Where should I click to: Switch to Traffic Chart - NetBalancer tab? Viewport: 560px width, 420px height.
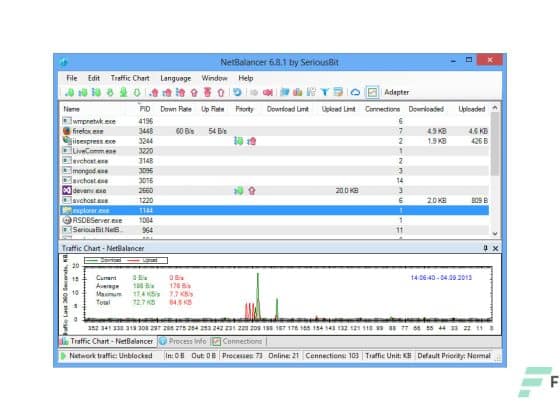pyautogui.click(x=108, y=341)
